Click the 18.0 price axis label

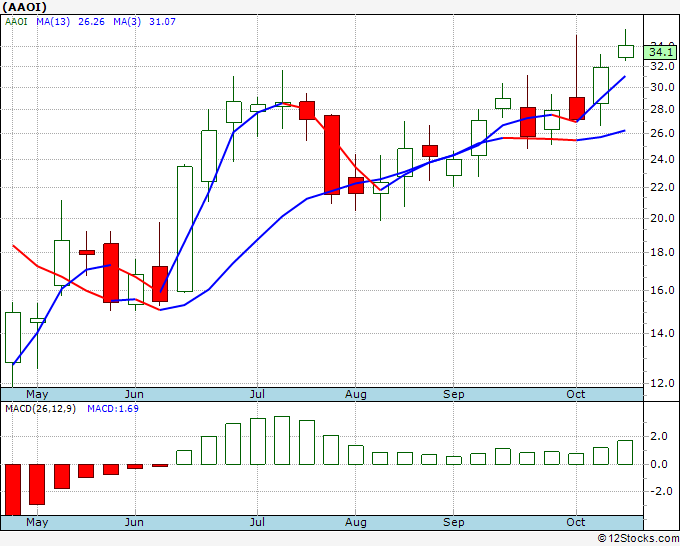pos(662,252)
